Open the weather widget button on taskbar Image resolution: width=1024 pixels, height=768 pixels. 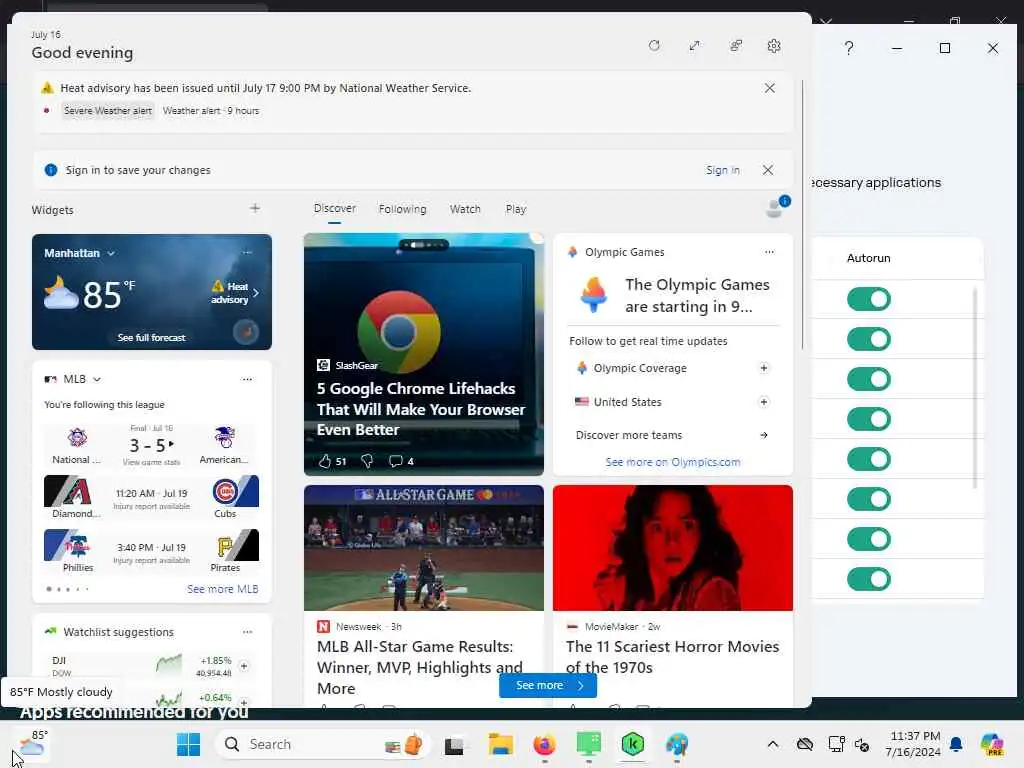click(x=31, y=744)
